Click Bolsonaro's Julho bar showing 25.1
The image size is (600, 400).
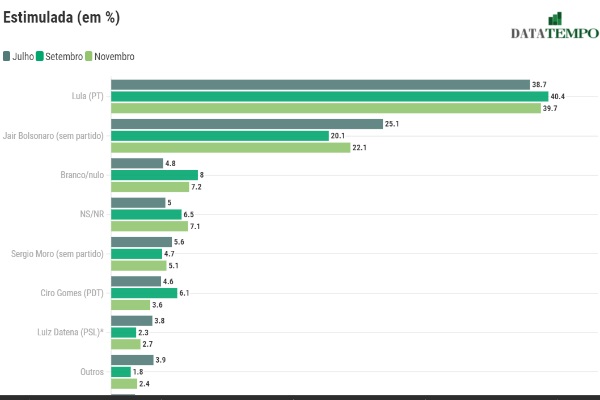coord(247,124)
